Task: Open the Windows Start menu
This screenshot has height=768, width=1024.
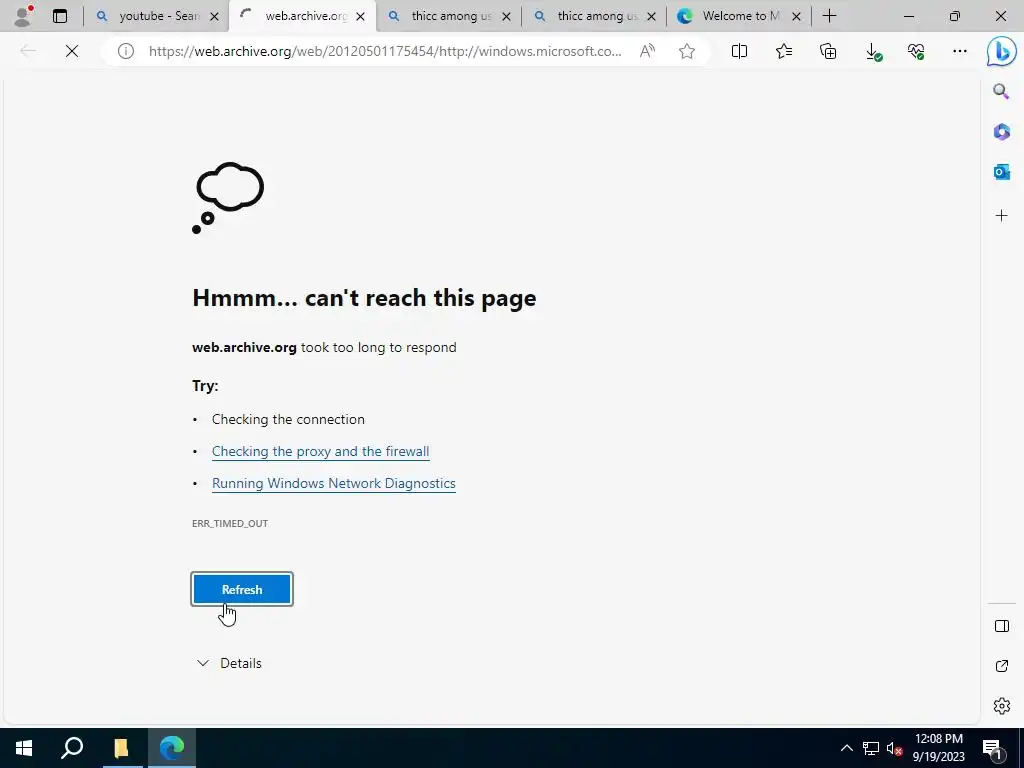Action: 24,748
